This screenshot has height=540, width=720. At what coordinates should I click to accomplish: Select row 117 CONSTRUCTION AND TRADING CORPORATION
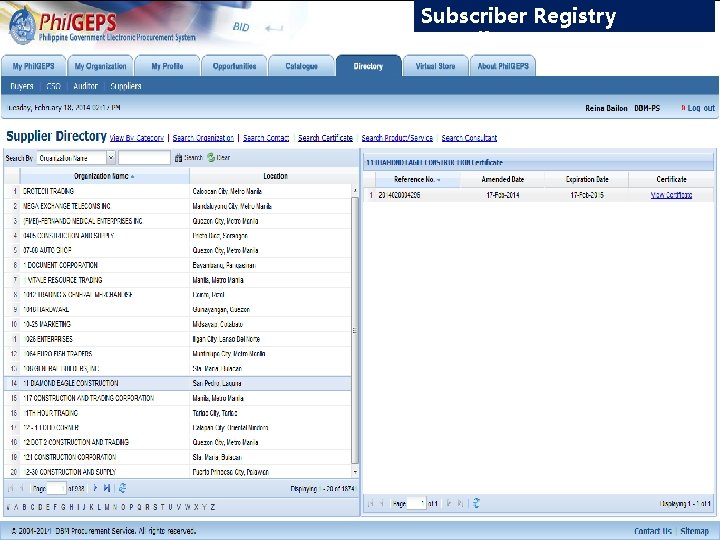177,398
